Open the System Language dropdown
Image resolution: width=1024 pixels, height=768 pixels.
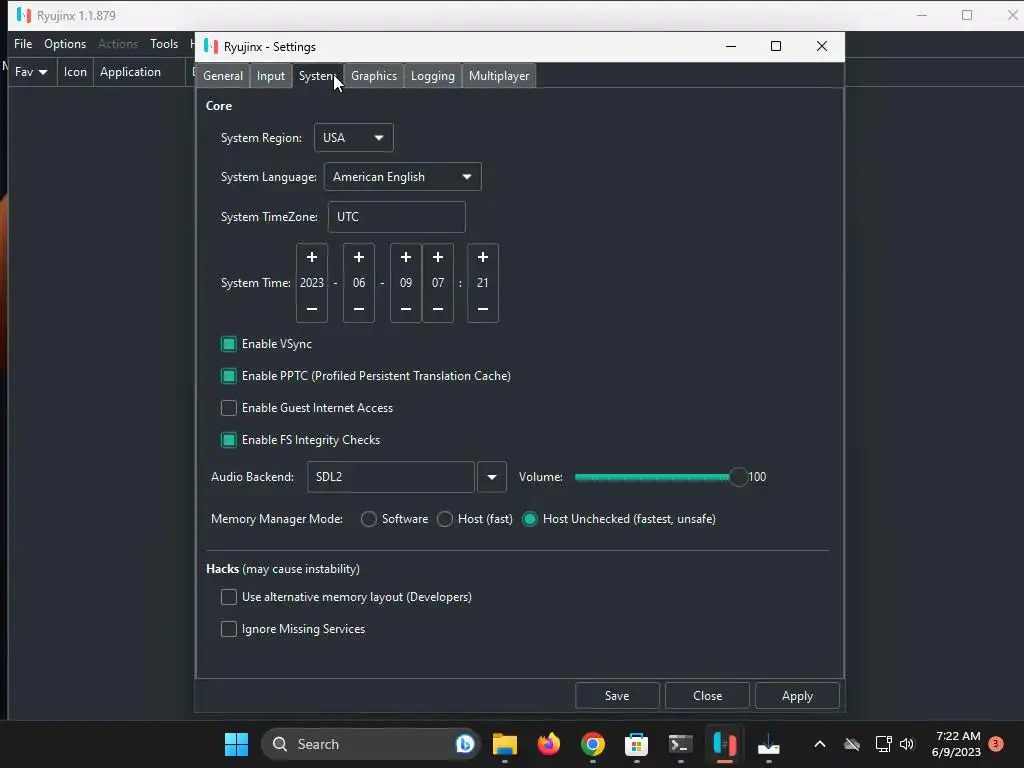(402, 177)
